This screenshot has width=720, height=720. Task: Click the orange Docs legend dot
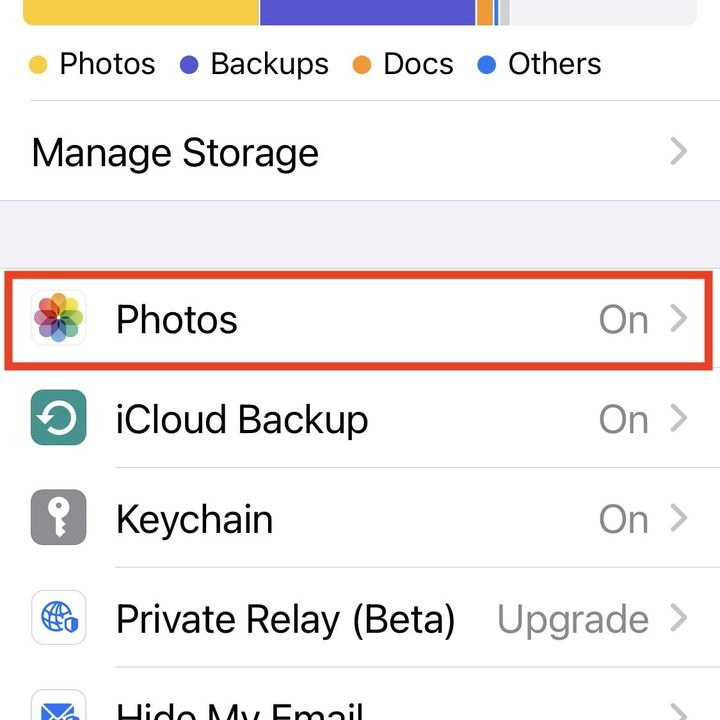tap(362, 66)
